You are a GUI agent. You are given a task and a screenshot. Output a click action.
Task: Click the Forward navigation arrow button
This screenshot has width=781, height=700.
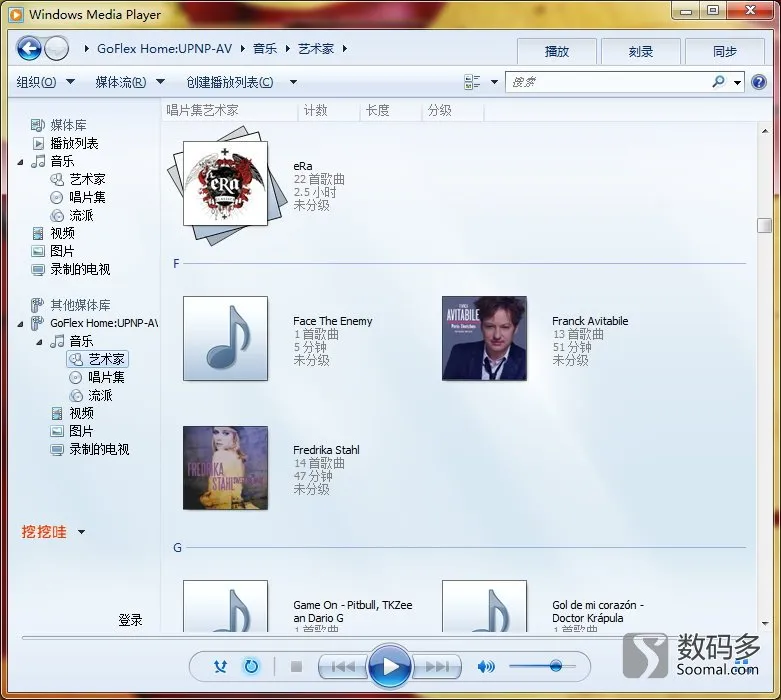[56, 48]
